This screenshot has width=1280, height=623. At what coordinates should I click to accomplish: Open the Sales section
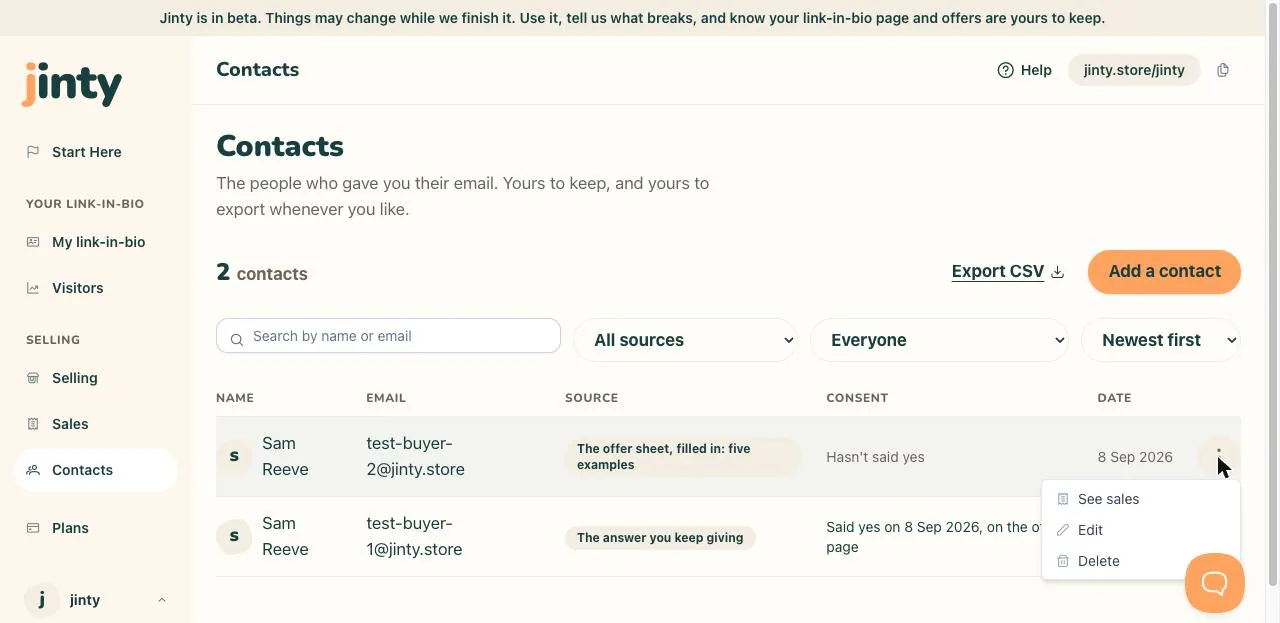[x=96, y=424]
